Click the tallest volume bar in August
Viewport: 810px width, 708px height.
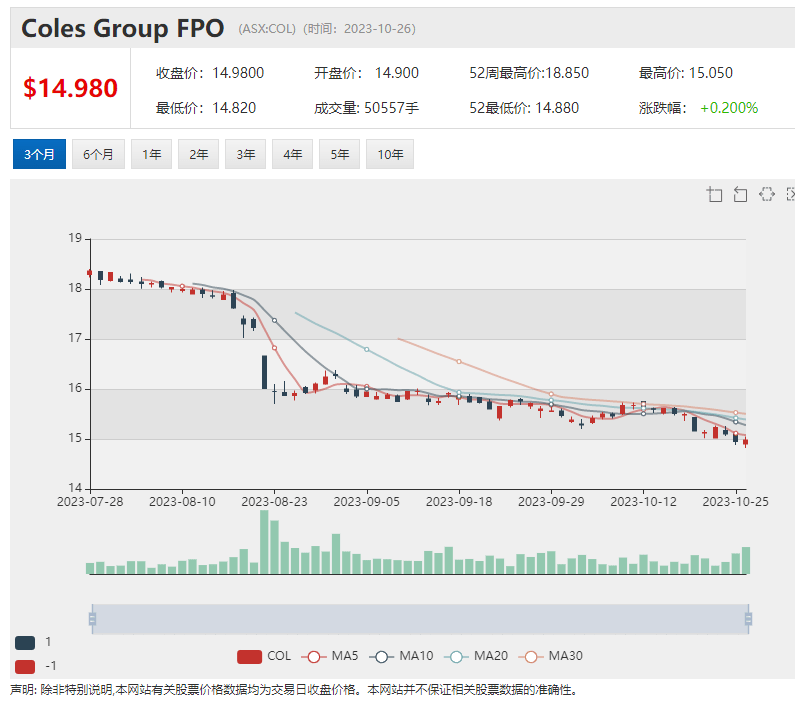(264, 542)
